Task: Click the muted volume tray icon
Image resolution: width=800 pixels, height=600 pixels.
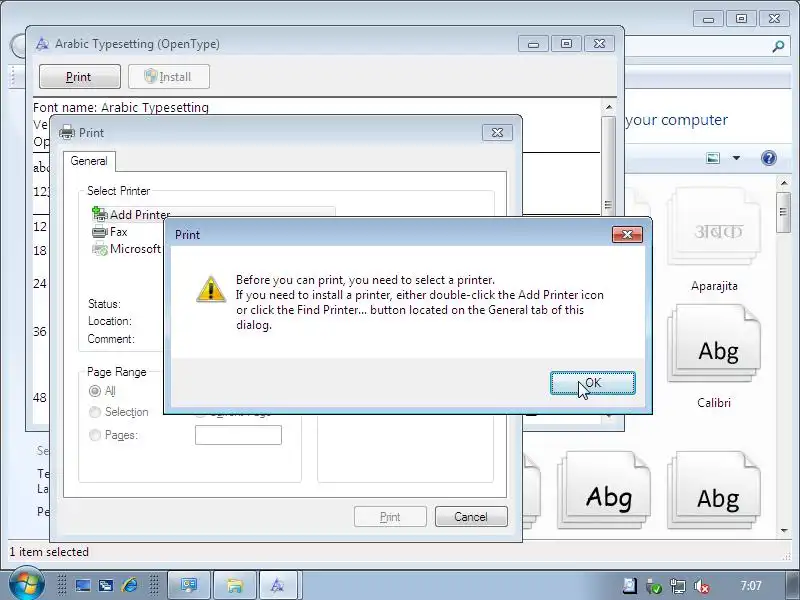Action: tap(702, 586)
